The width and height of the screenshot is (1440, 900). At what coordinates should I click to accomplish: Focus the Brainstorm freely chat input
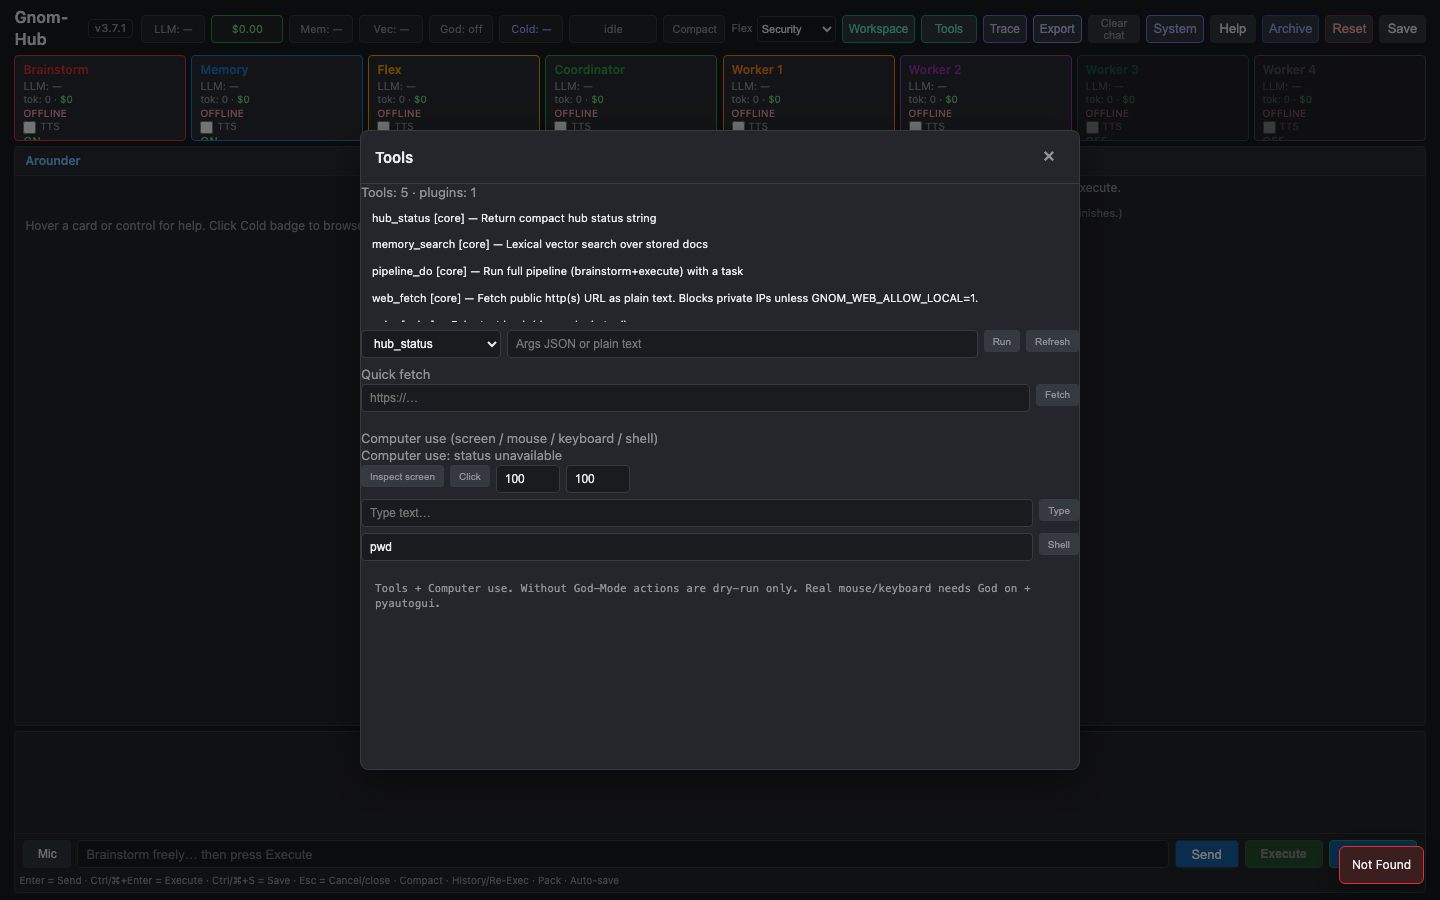[x=623, y=854]
